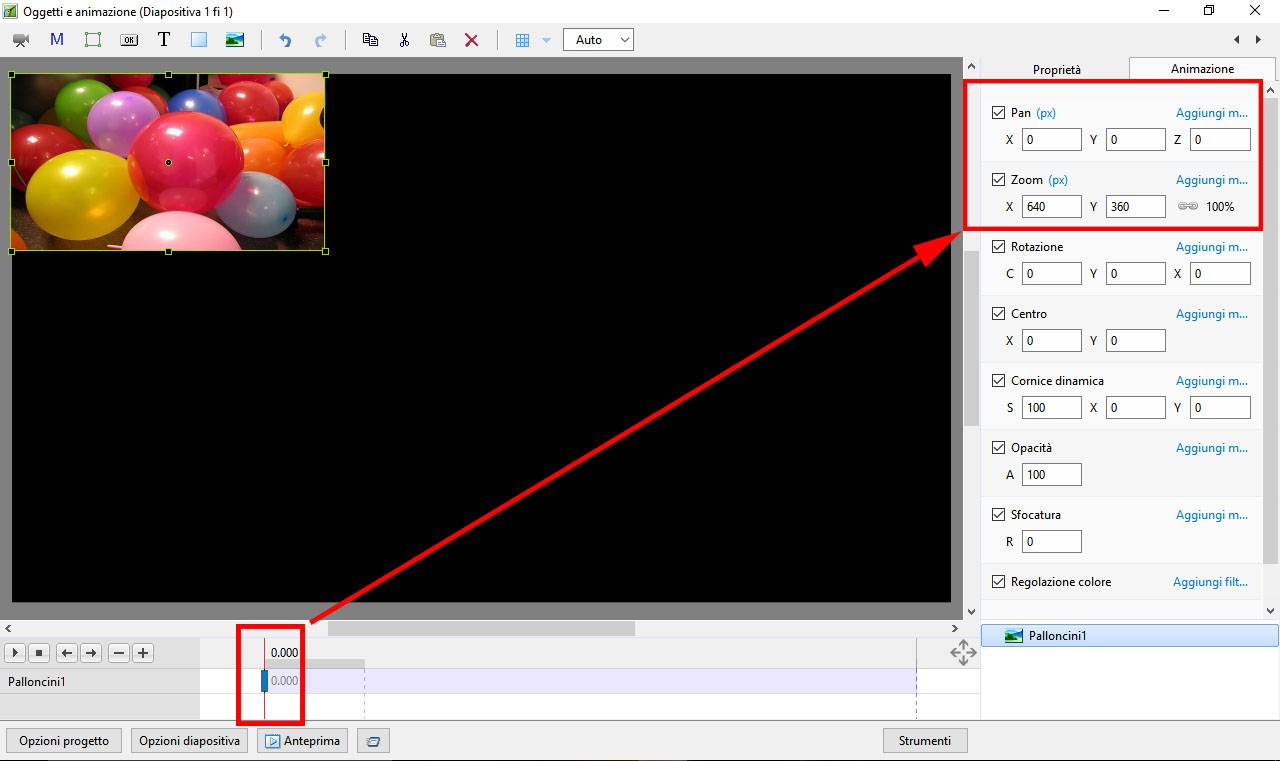Add an image object from toolbar
This screenshot has width=1280, height=761.
(x=235, y=40)
